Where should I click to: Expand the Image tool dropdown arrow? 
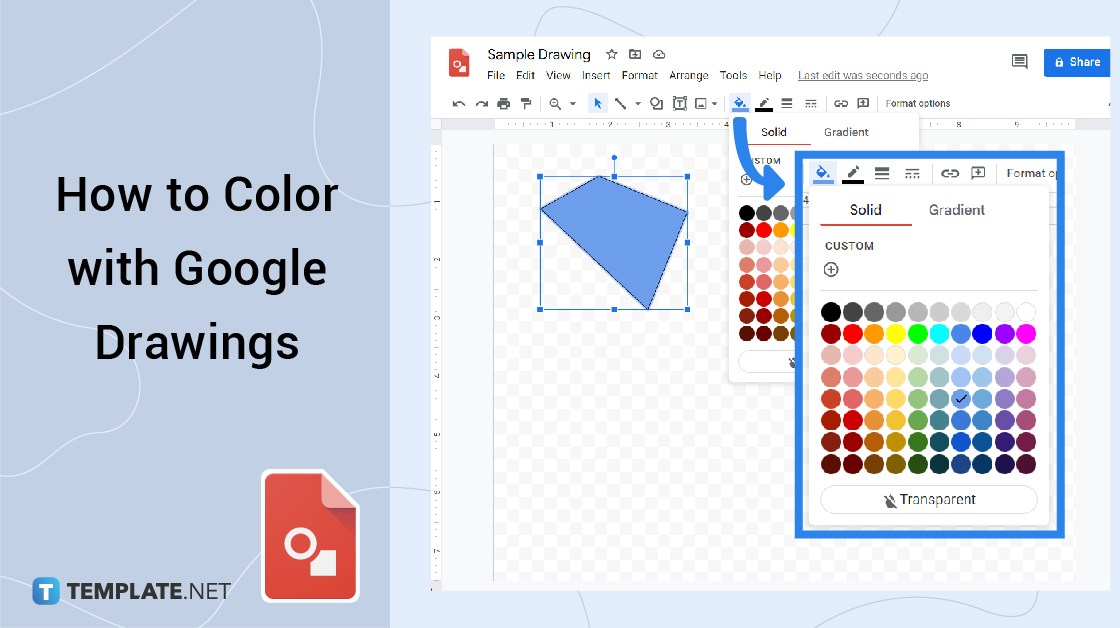coord(714,104)
